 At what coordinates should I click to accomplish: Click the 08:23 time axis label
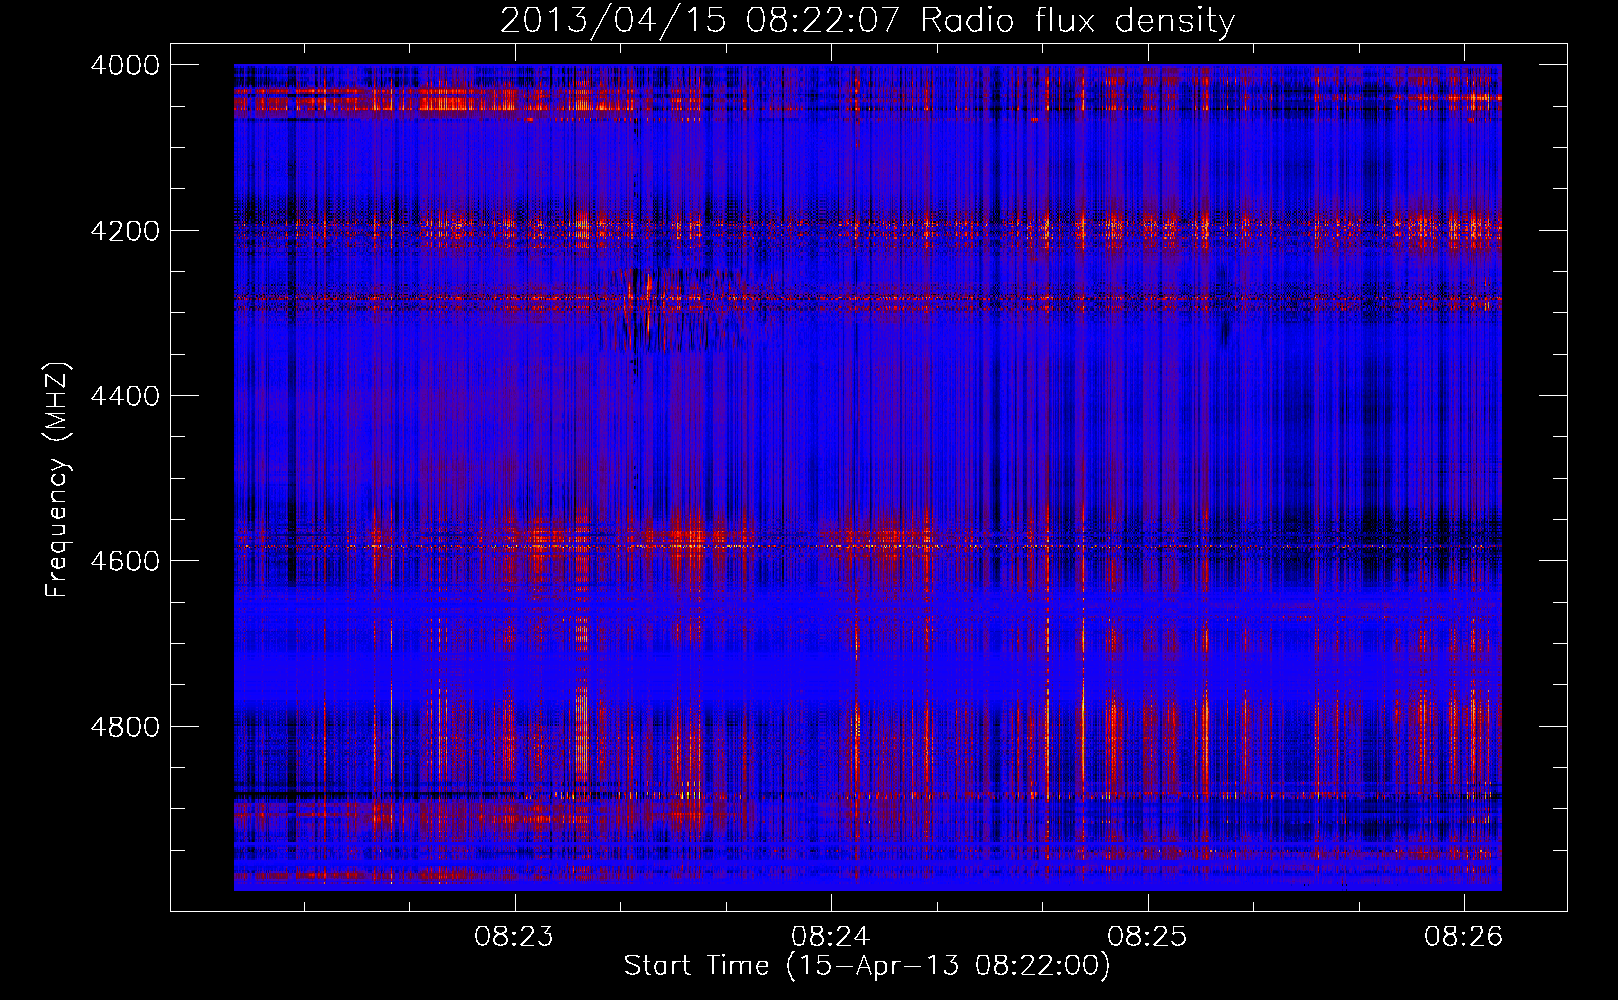[x=514, y=937]
